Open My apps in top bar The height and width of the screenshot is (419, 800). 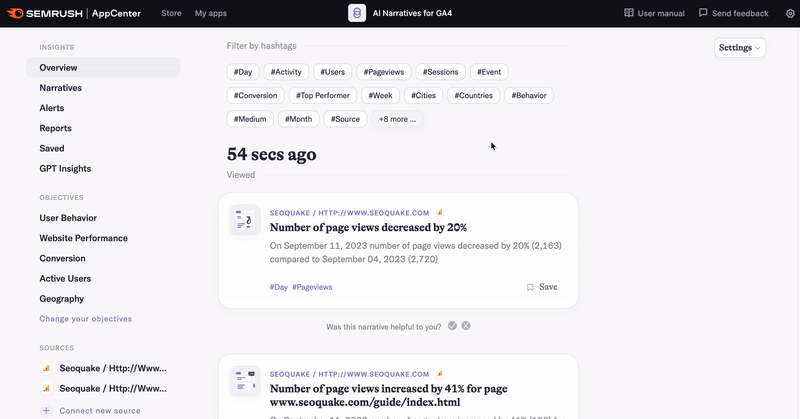point(211,13)
